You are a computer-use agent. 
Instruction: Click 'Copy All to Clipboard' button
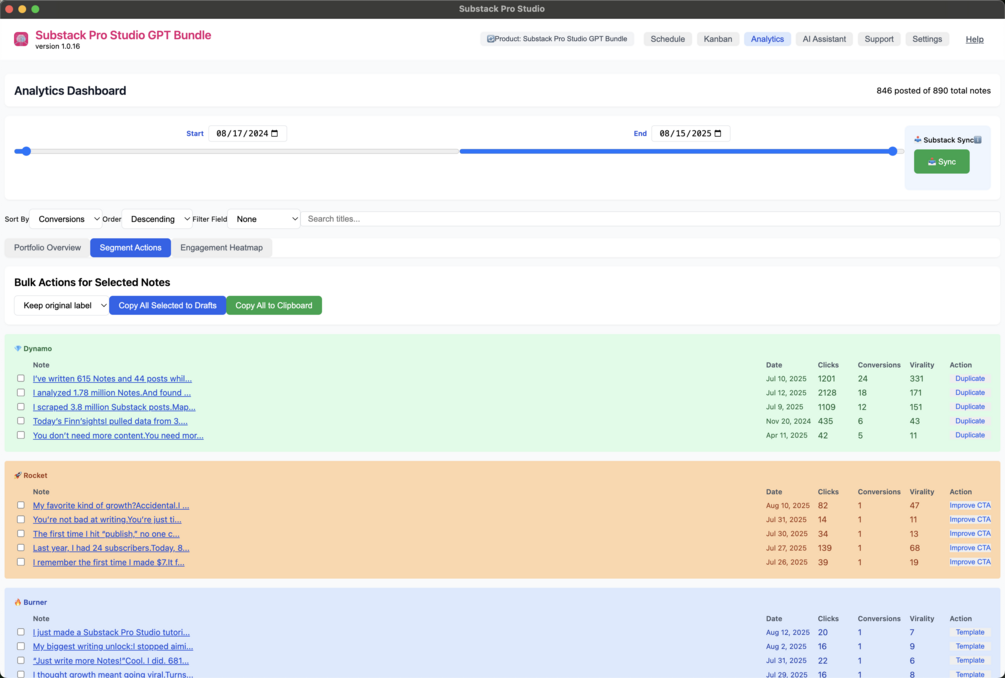point(274,306)
